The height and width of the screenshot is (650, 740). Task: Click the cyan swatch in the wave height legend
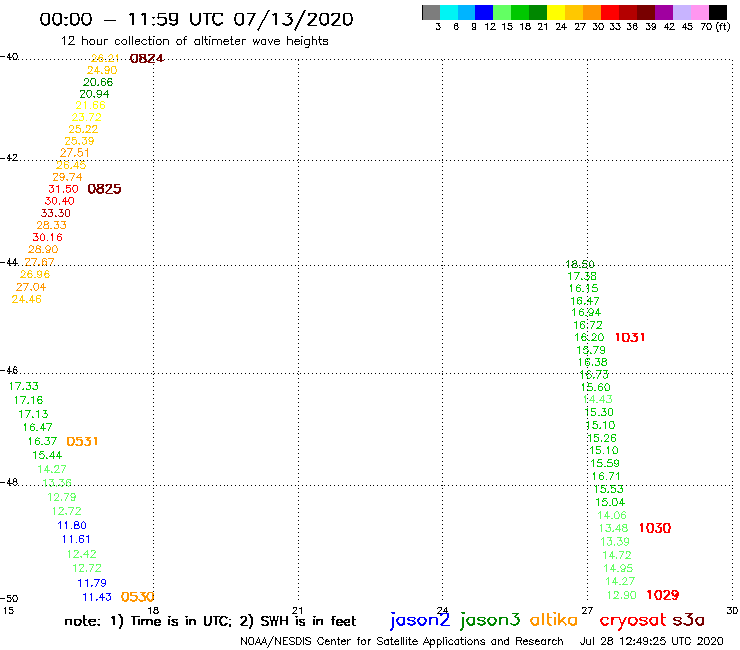(449, 12)
